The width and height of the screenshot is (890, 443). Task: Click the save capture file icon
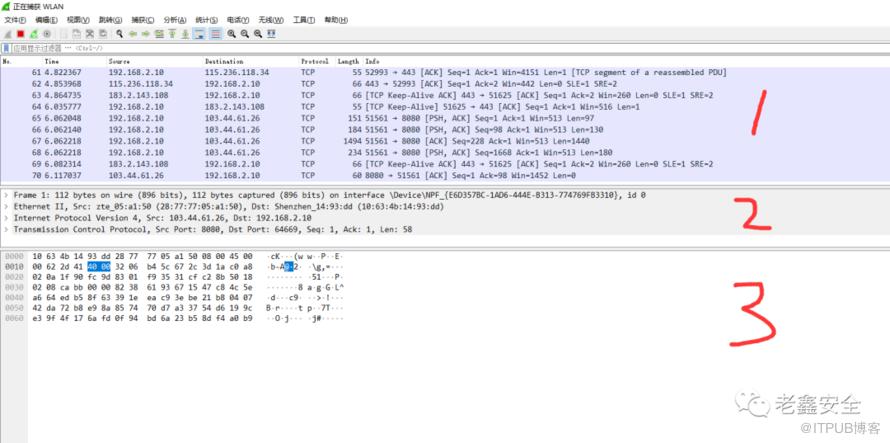click(x=76, y=34)
